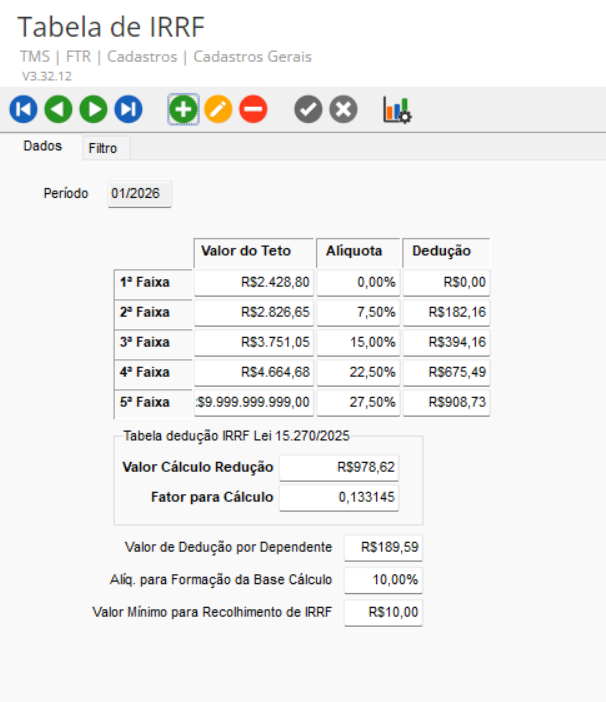Viewport: 606px width, 702px height.
Task: Click the Período field showing 01/2026
Action: tap(140, 193)
